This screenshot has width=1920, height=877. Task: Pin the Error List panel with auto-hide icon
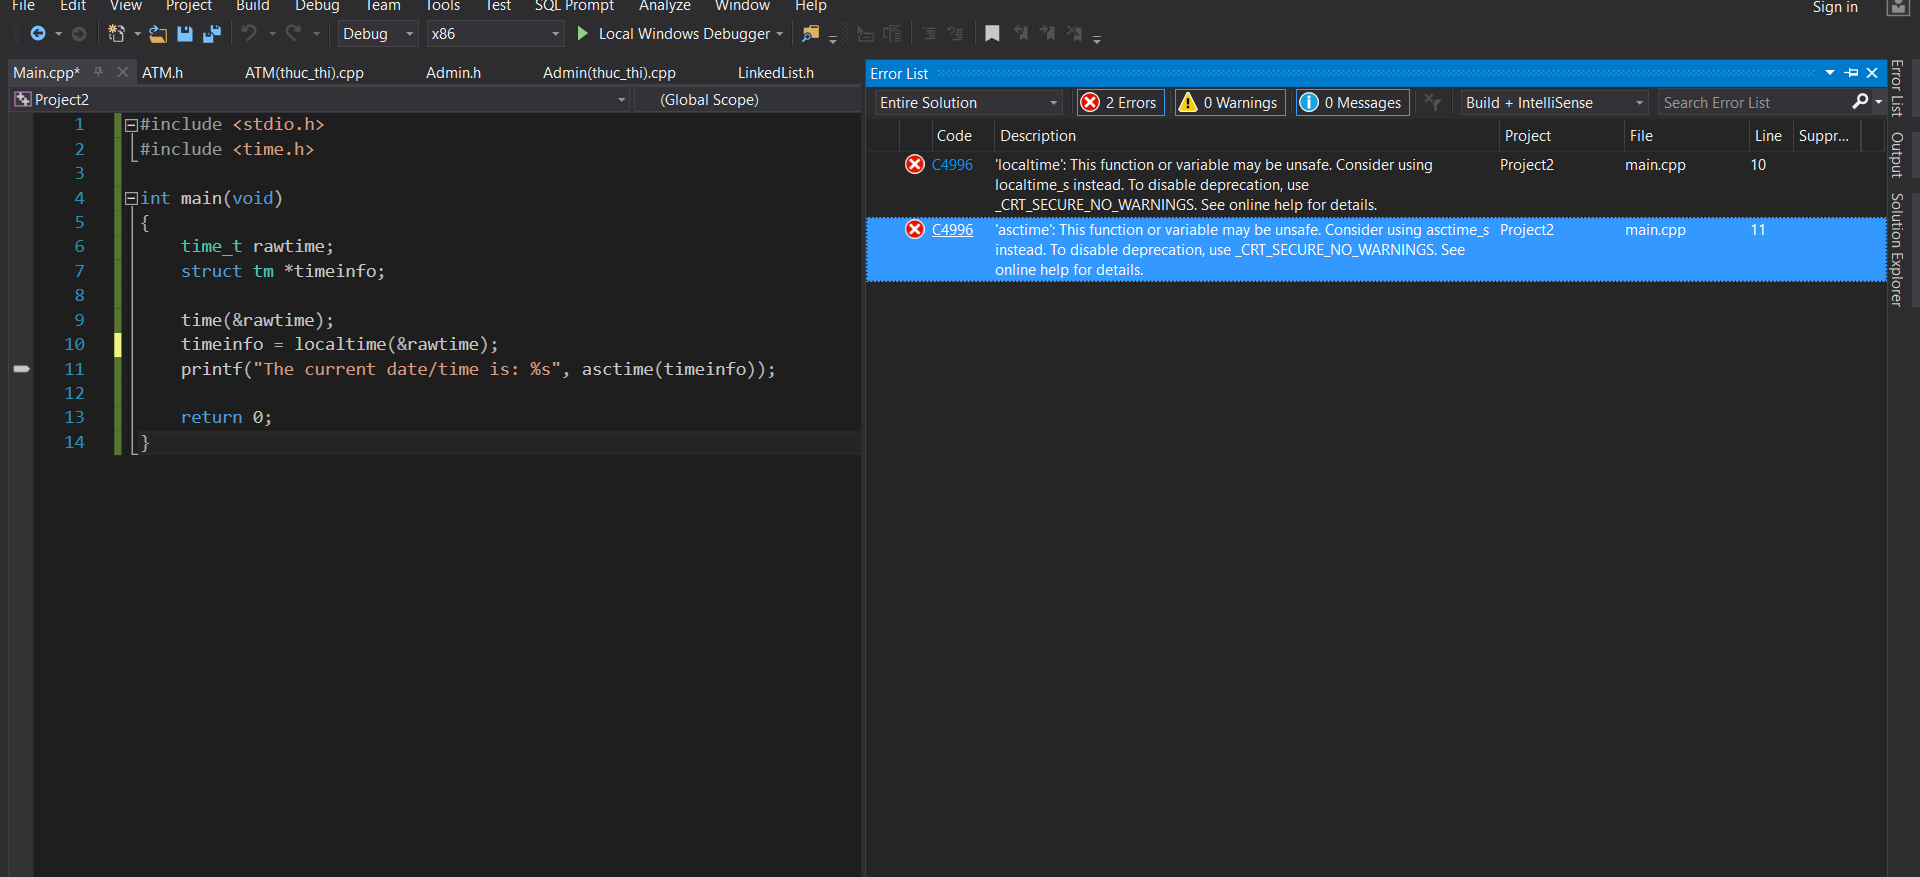1851,73
